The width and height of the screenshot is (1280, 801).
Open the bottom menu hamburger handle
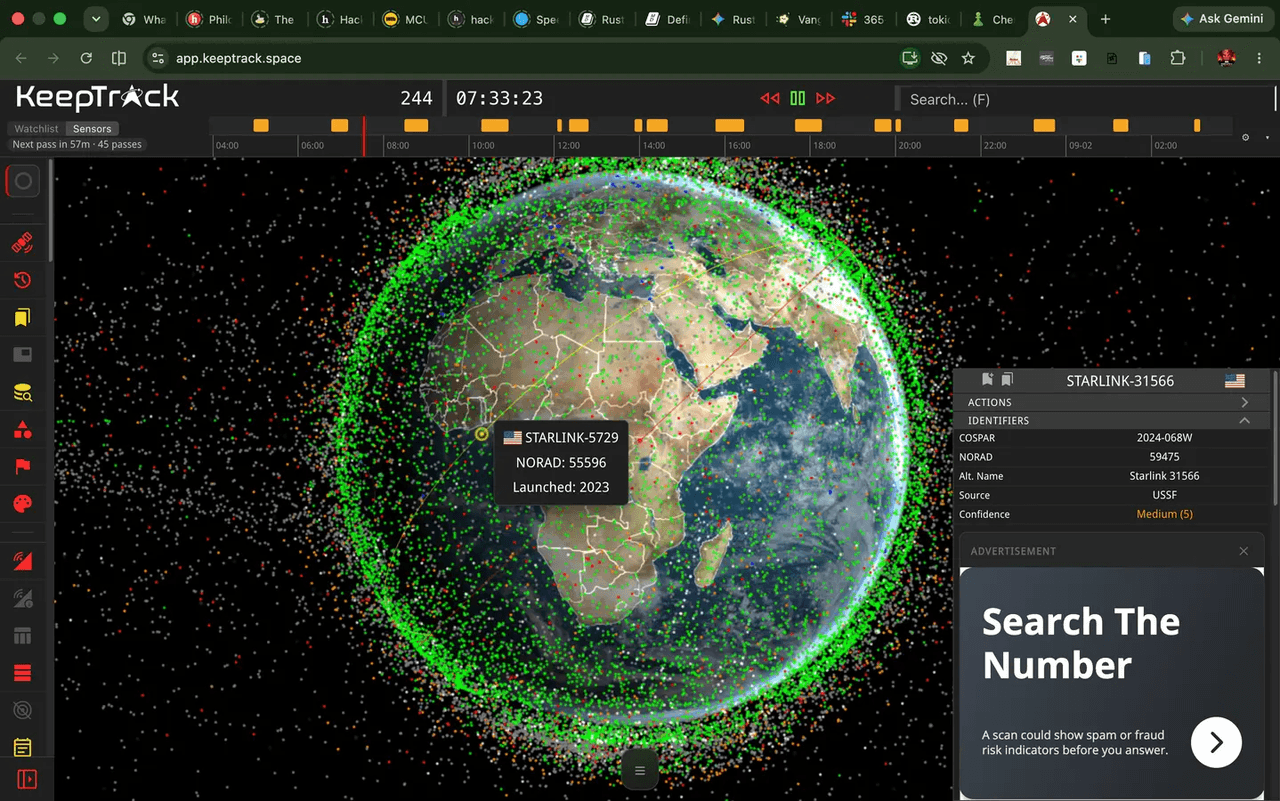coord(640,770)
